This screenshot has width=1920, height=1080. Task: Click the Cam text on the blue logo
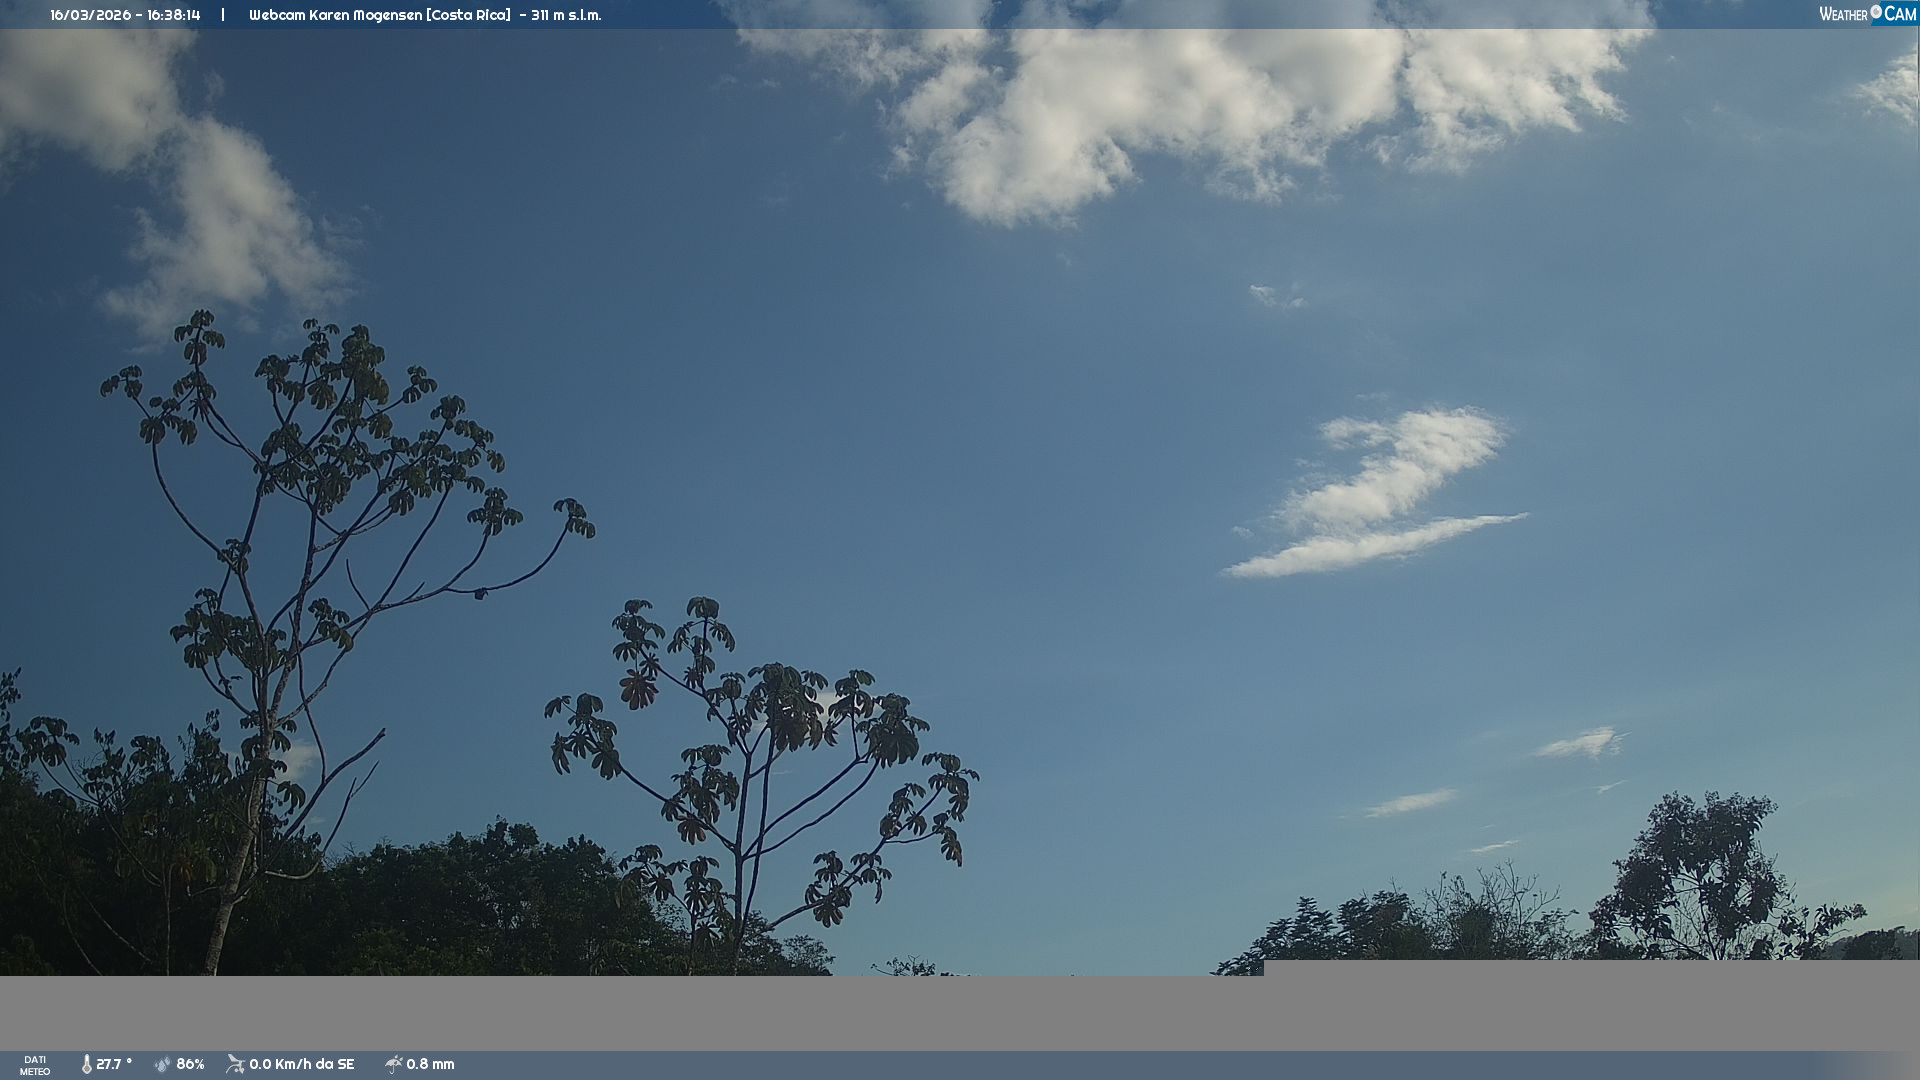click(1900, 14)
